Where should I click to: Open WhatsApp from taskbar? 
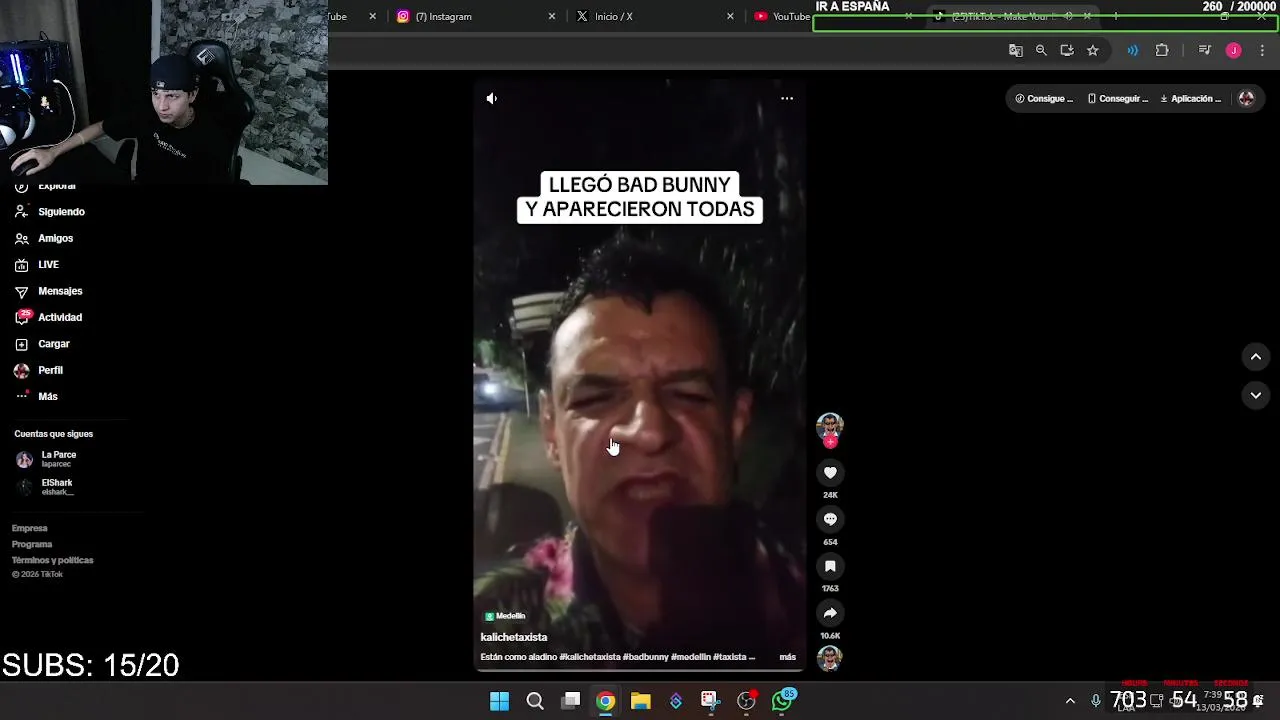click(x=782, y=701)
